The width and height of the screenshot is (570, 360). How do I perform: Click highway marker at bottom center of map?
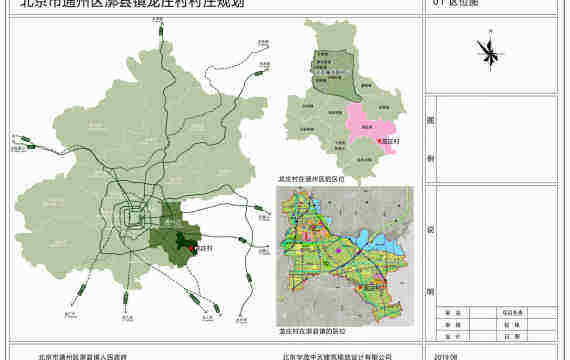pos(126,298)
